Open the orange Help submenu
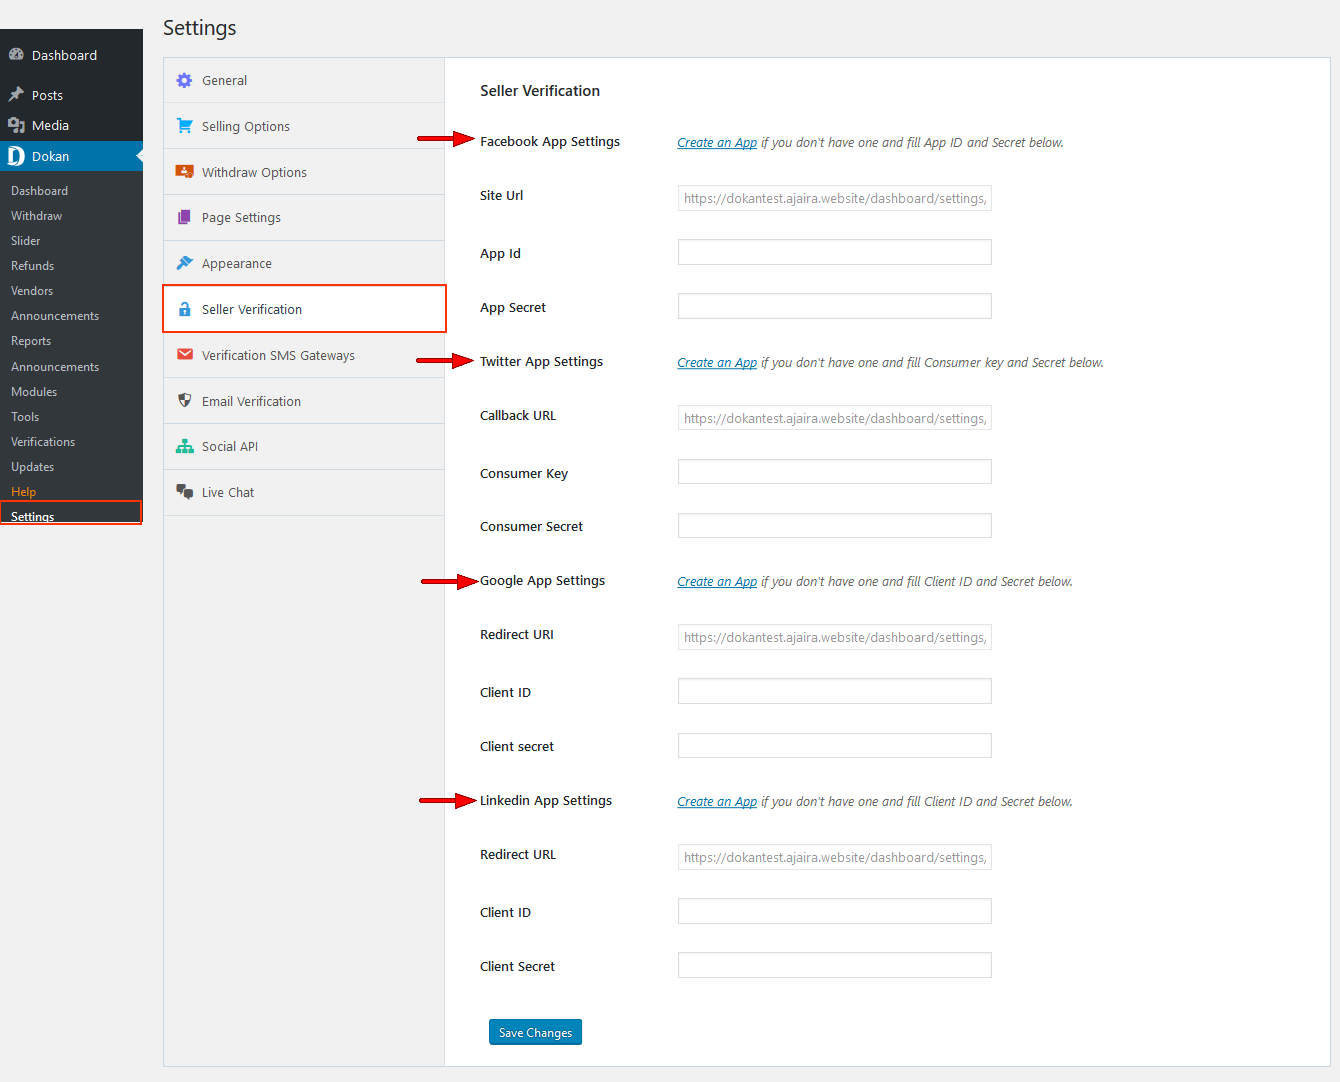 23,492
